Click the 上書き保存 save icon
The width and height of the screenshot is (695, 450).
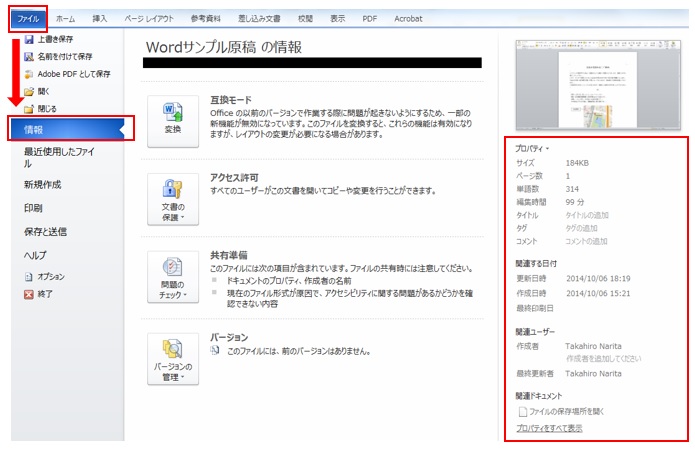pyautogui.click(x=29, y=39)
